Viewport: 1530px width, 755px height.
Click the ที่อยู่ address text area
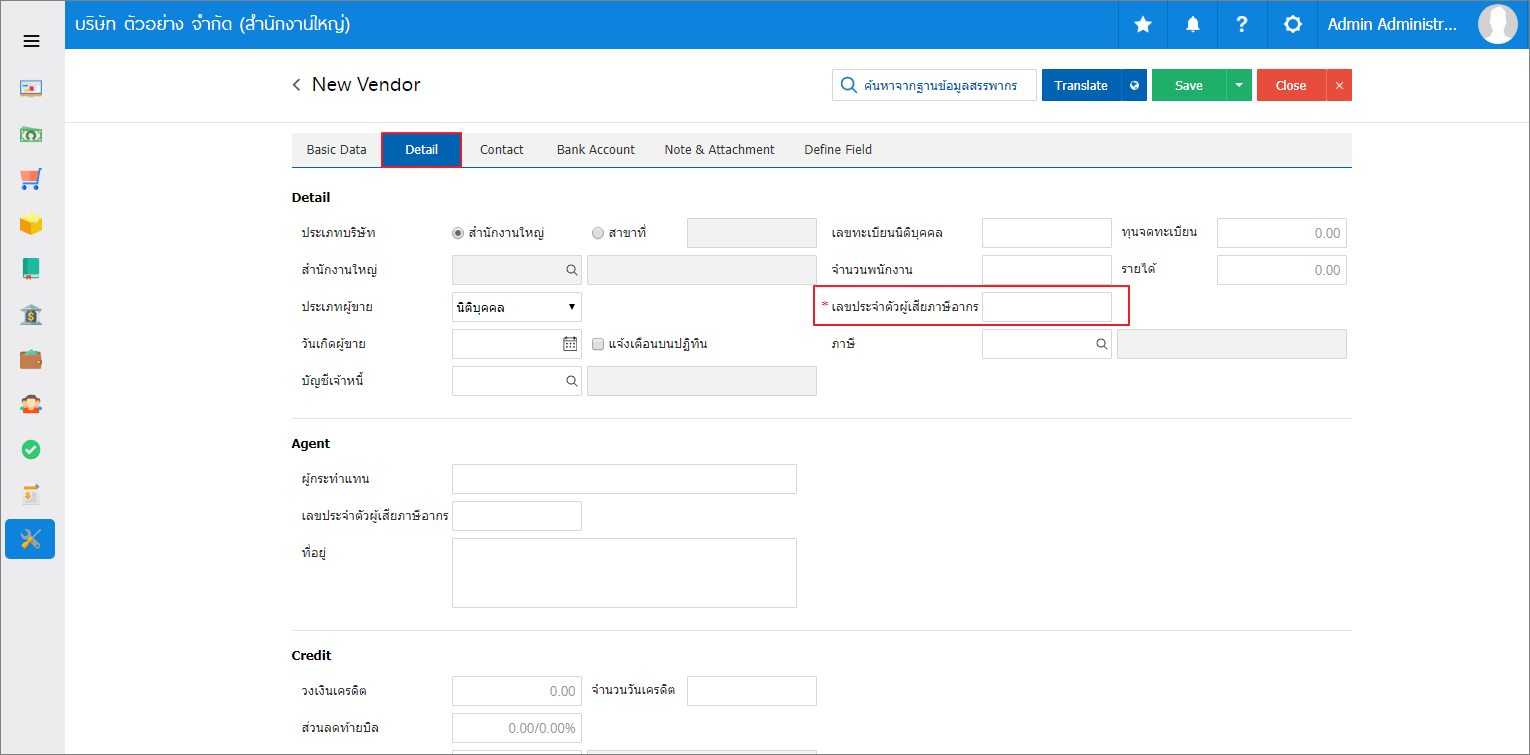[x=624, y=573]
